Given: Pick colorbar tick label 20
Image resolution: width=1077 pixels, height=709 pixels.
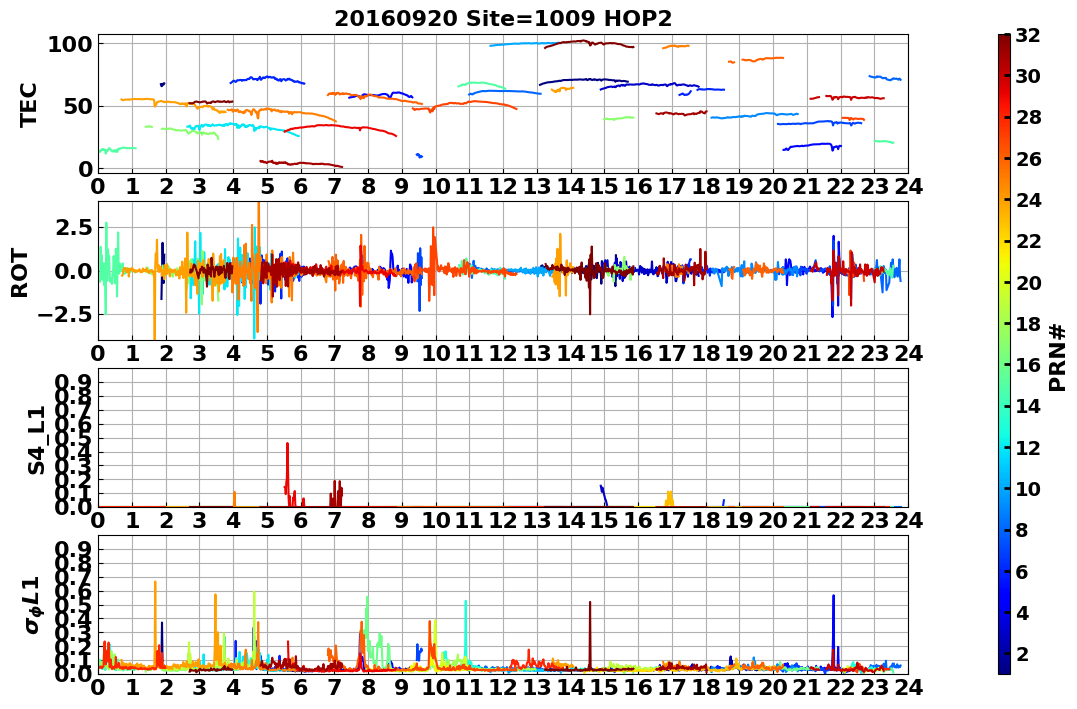Looking at the screenshot, I should coord(1028,282).
